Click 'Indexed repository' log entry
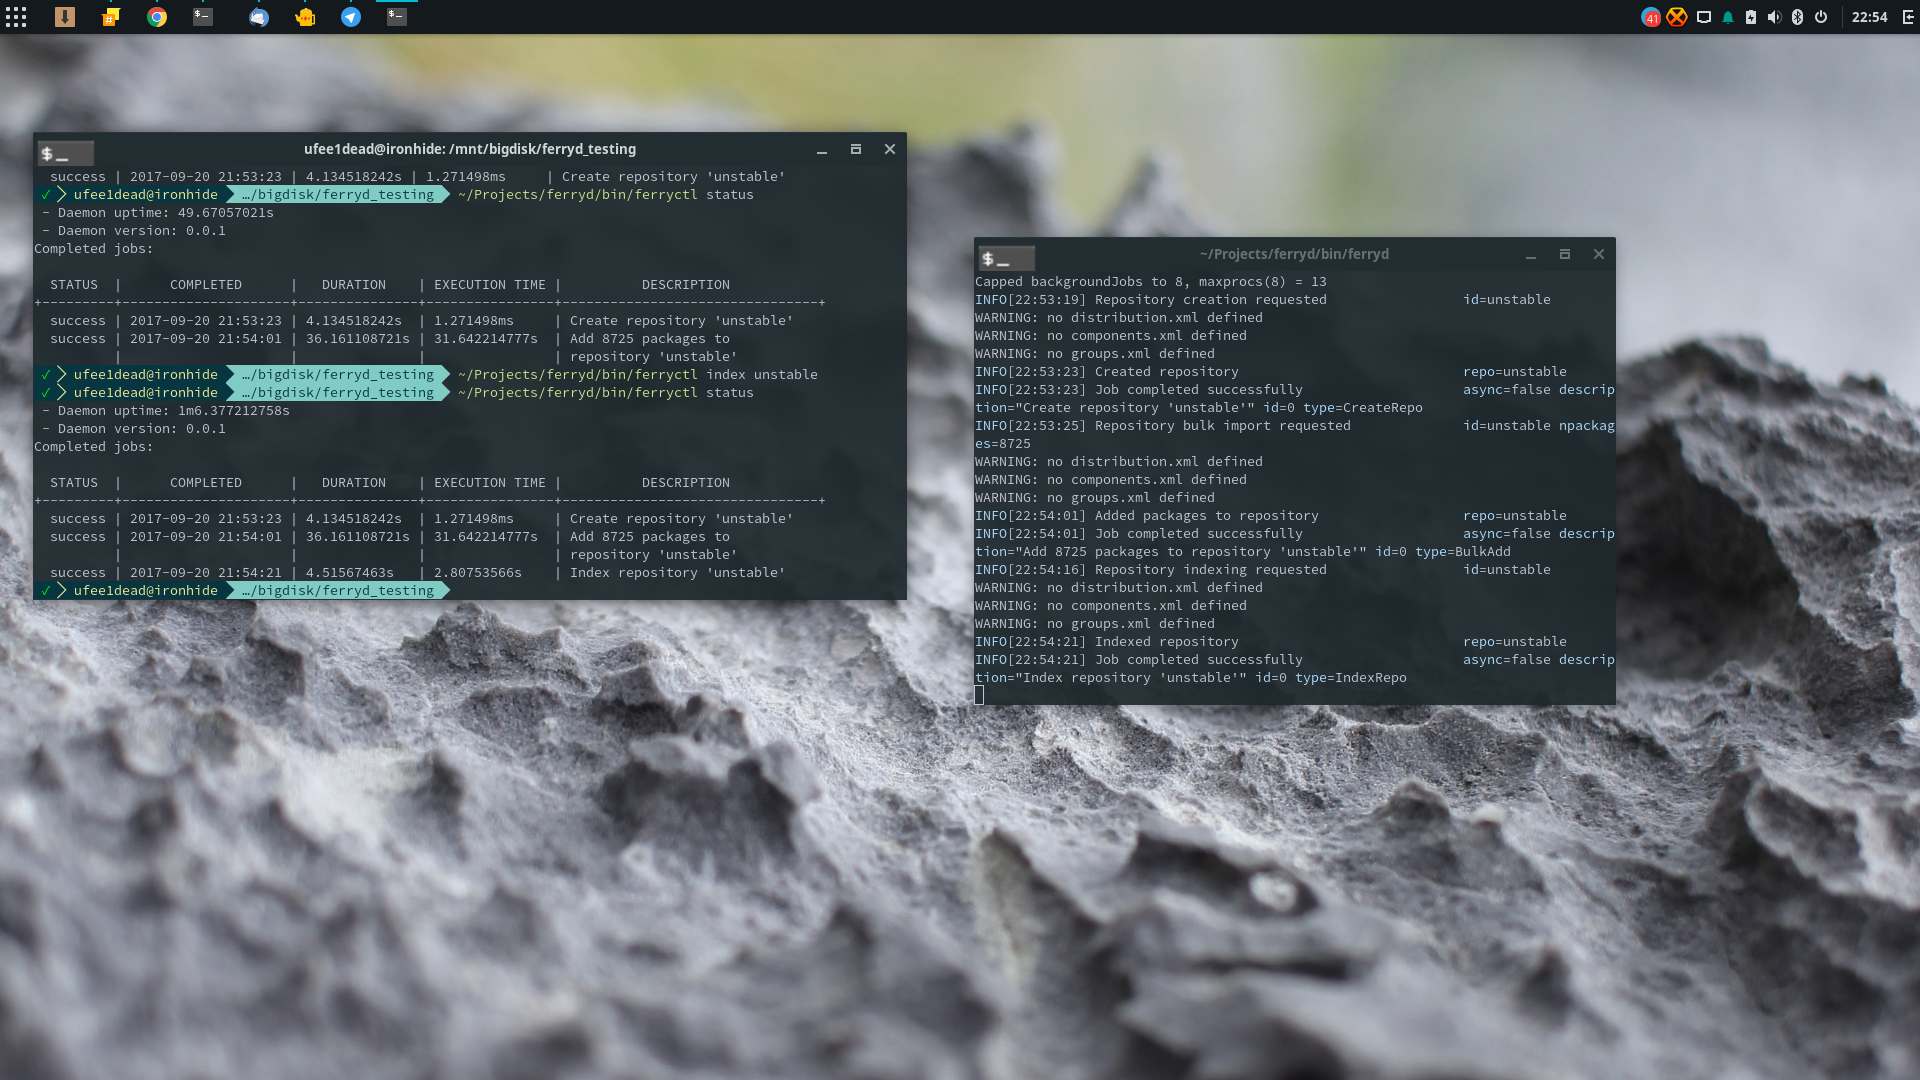The image size is (1920, 1080). 1167,642
